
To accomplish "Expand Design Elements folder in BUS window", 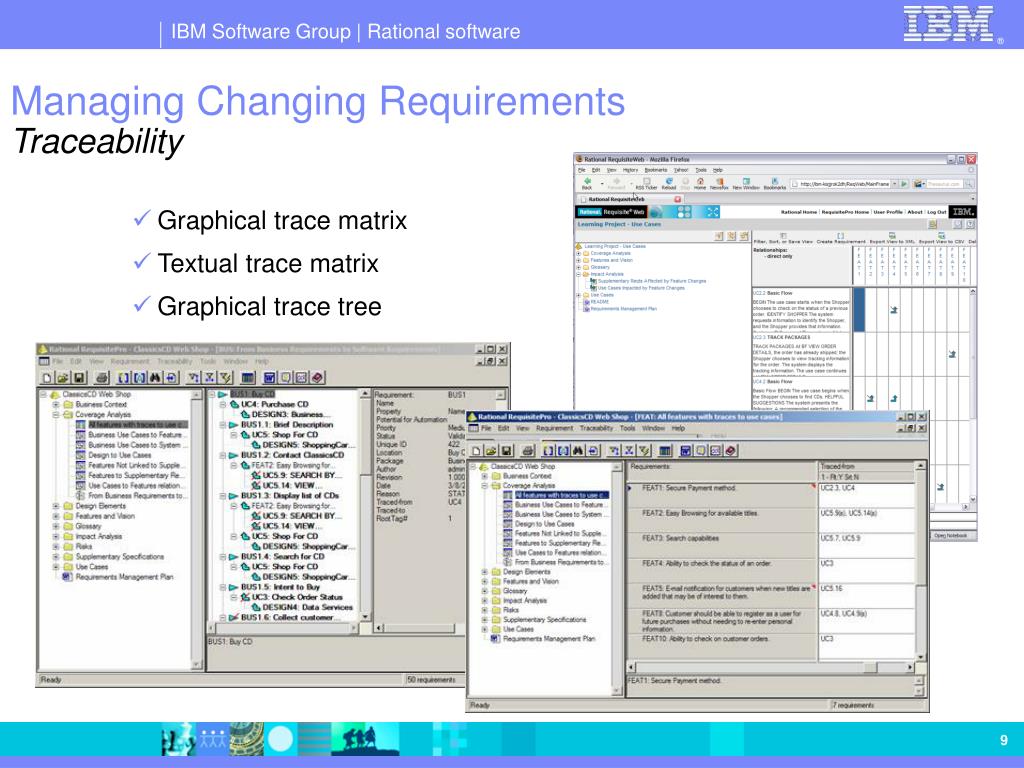I will (x=56, y=506).
